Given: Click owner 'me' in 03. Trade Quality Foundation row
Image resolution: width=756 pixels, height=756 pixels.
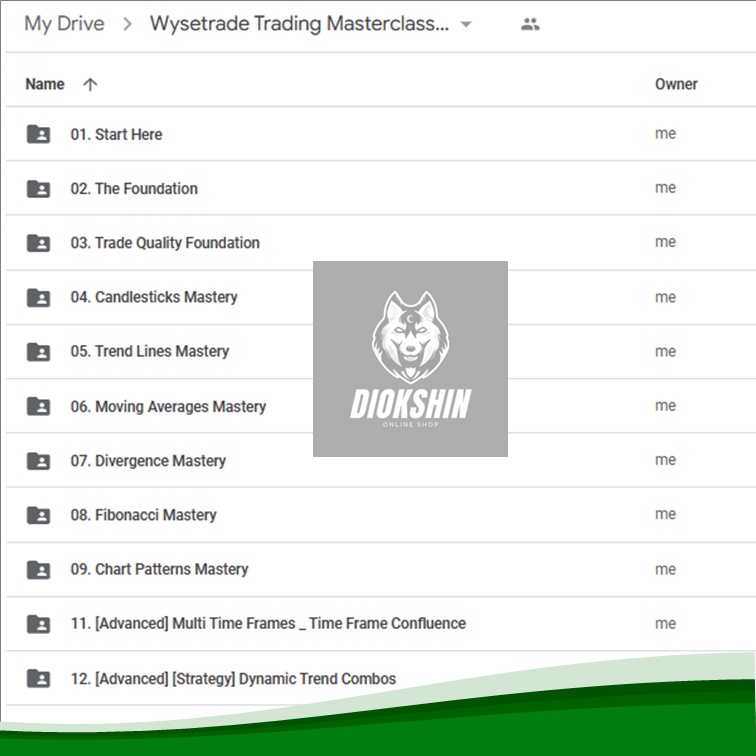Looking at the screenshot, I should click(x=665, y=242).
